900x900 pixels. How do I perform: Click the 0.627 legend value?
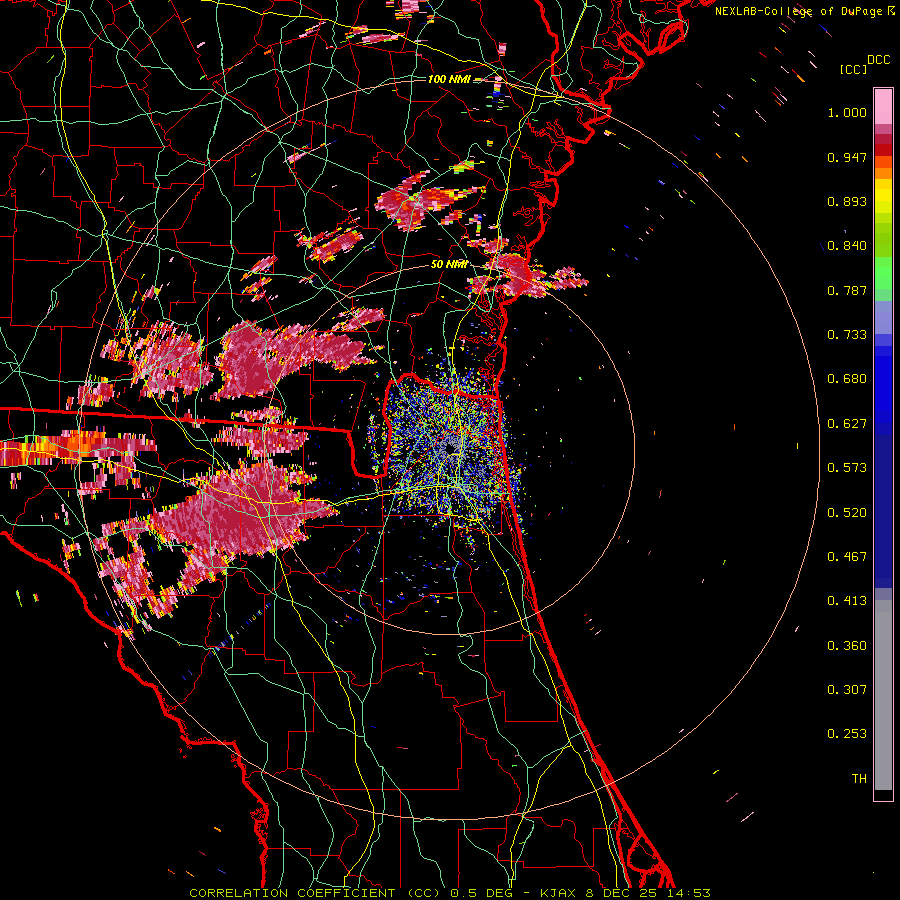[847, 424]
